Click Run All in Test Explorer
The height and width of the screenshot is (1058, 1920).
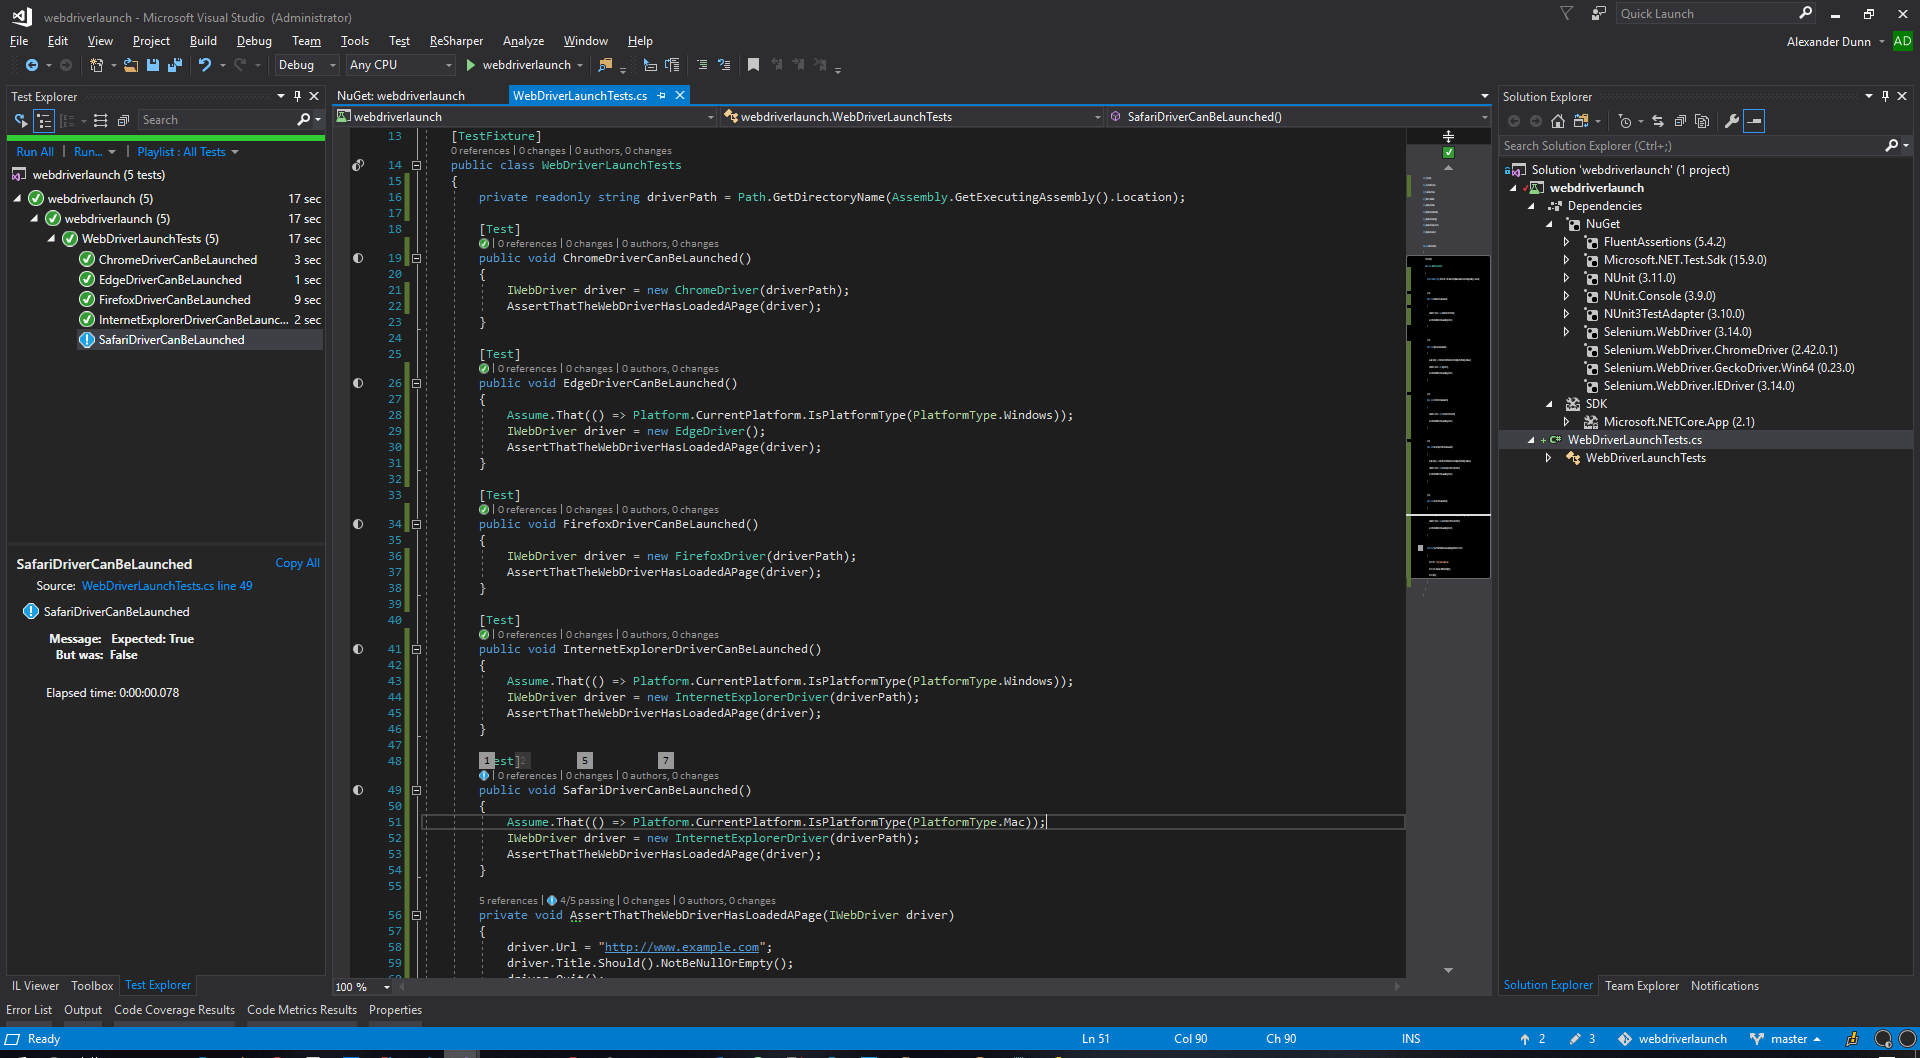[x=35, y=152]
